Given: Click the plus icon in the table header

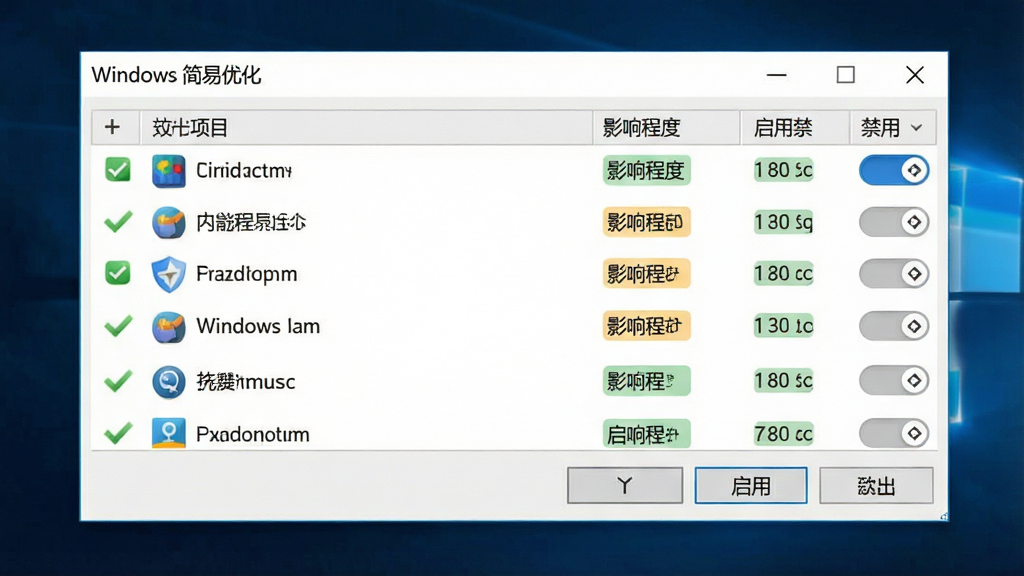Looking at the screenshot, I should tap(112, 127).
